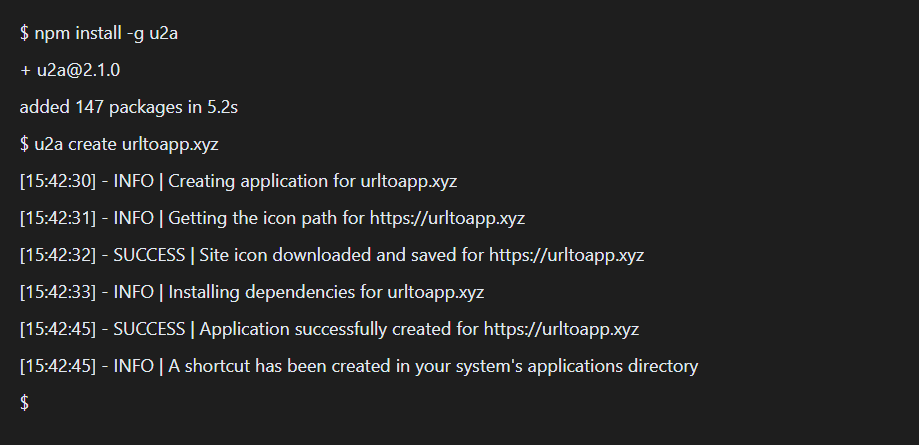Click the INFO label on the Installing dependencies line

(133, 292)
